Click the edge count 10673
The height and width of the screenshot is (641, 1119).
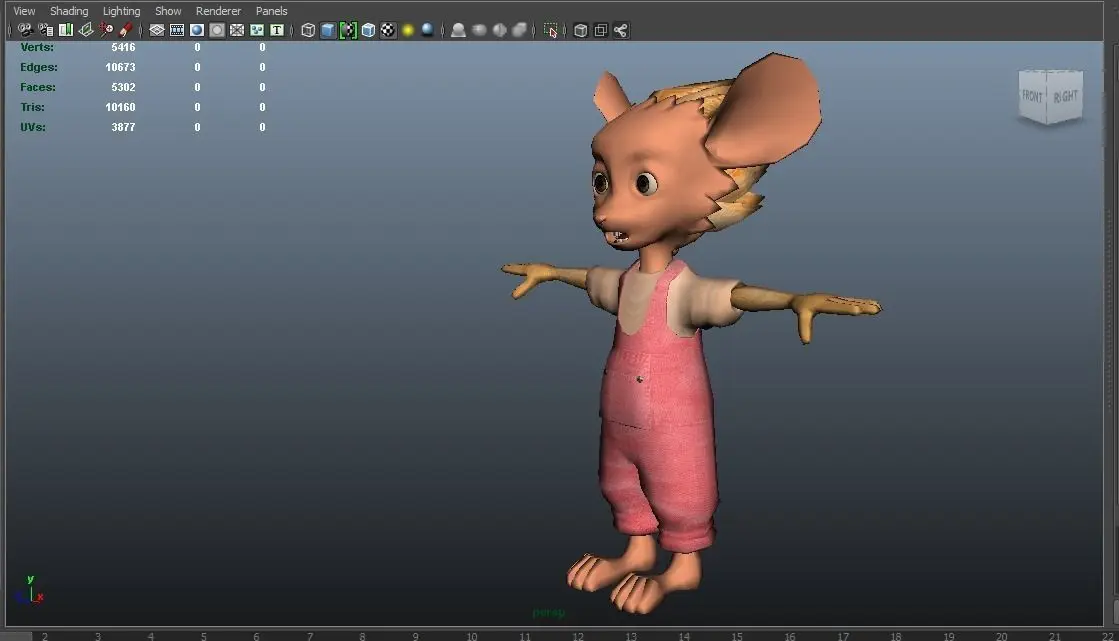click(x=120, y=67)
